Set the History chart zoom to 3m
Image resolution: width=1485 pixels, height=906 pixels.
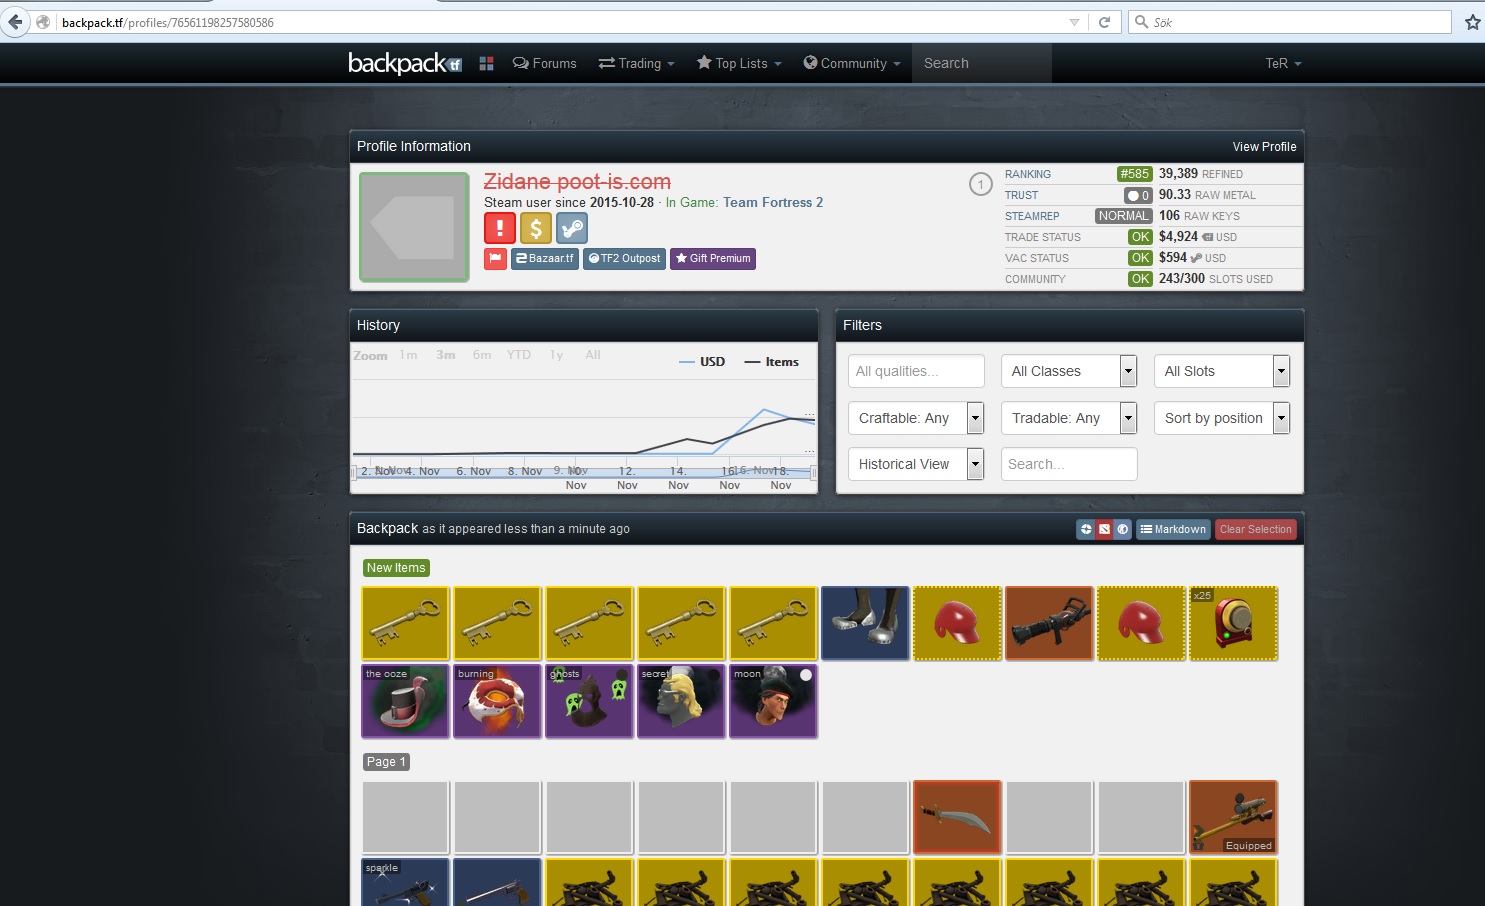(x=446, y=355)
